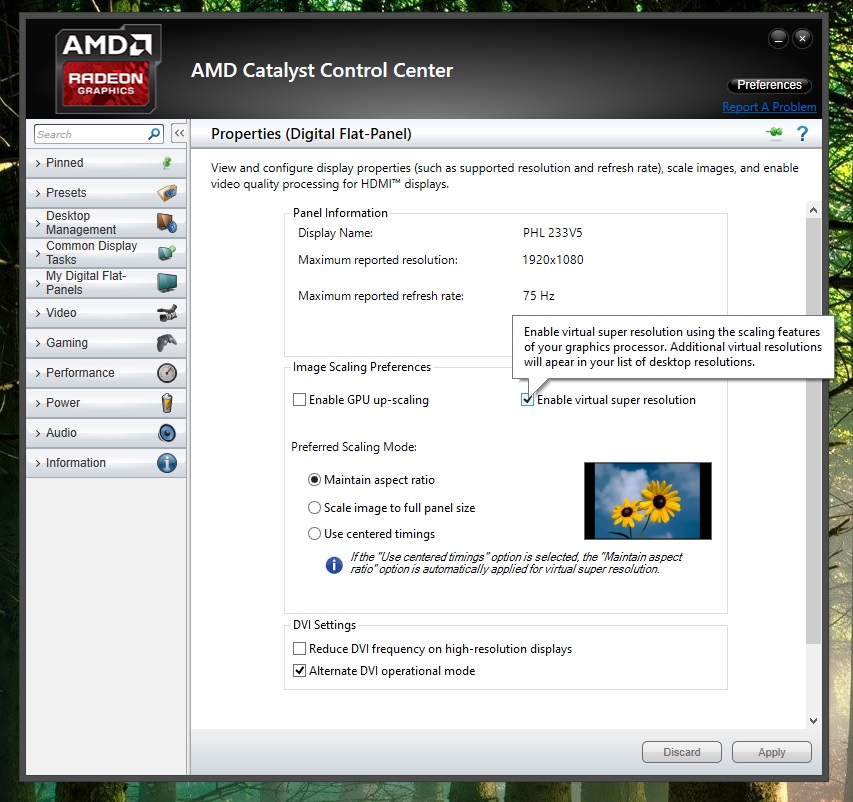The height and width of the screenshot is (802, 853).
Task: Check Reduce DVI frequency on high-resolution displays
Action: (x=299, y=649)
